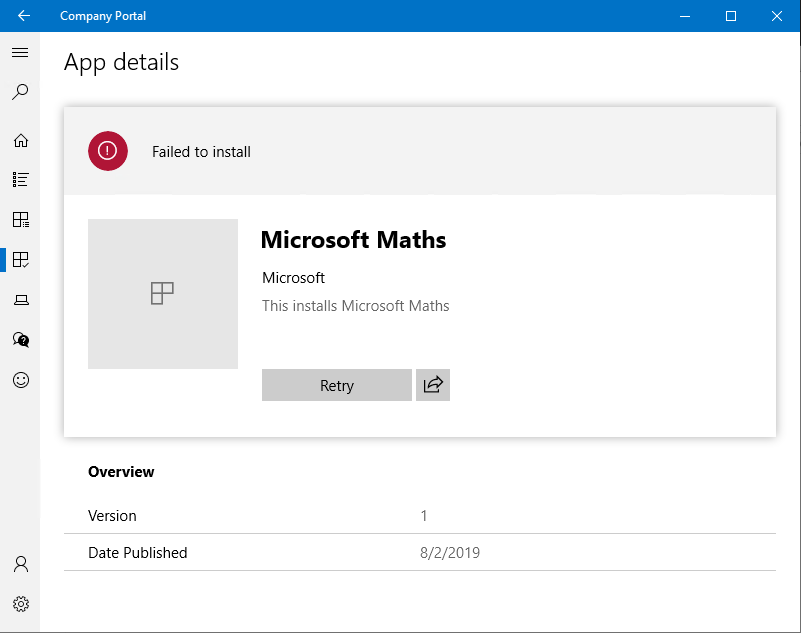Image resolution: width=801 pixels, height=633 pixels.
Task: Click the 'Microsoft Maths' app title
Action: click(353, 240)
